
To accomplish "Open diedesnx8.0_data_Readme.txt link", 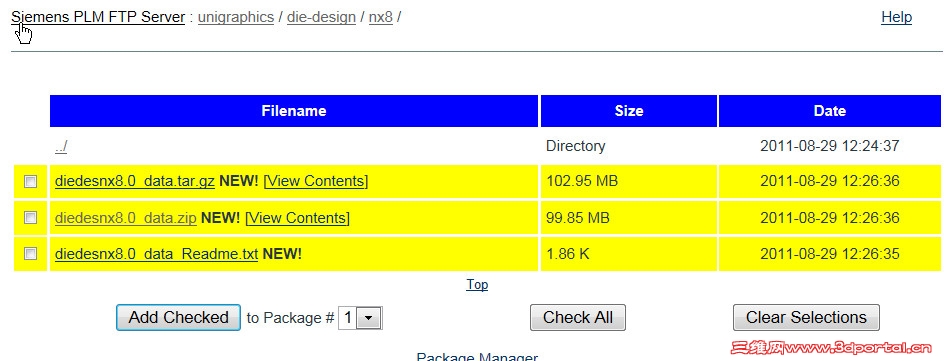I will (156, 254).
